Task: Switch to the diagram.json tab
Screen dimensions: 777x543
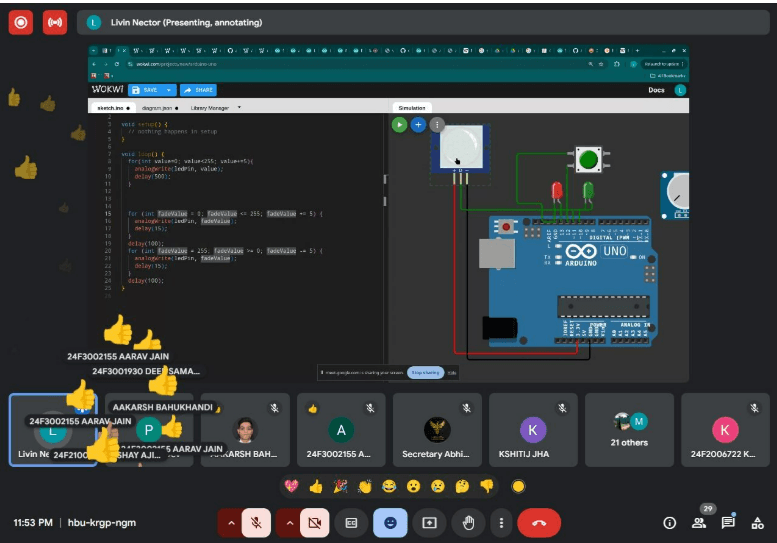Action: pyautogui.click(x=159, y=108)
